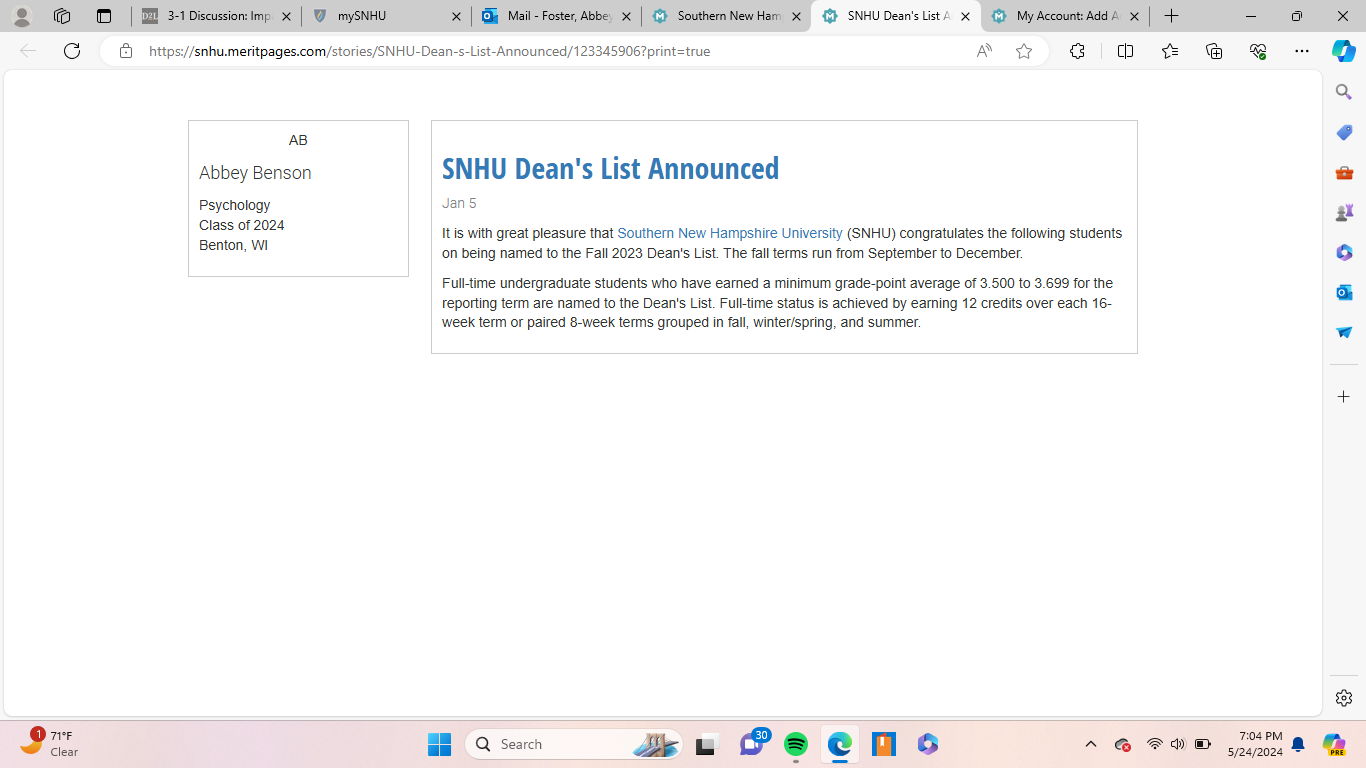Open weather widget 71°F Clear
Viewport: 1366px width, 768px height.
point(50,743)
